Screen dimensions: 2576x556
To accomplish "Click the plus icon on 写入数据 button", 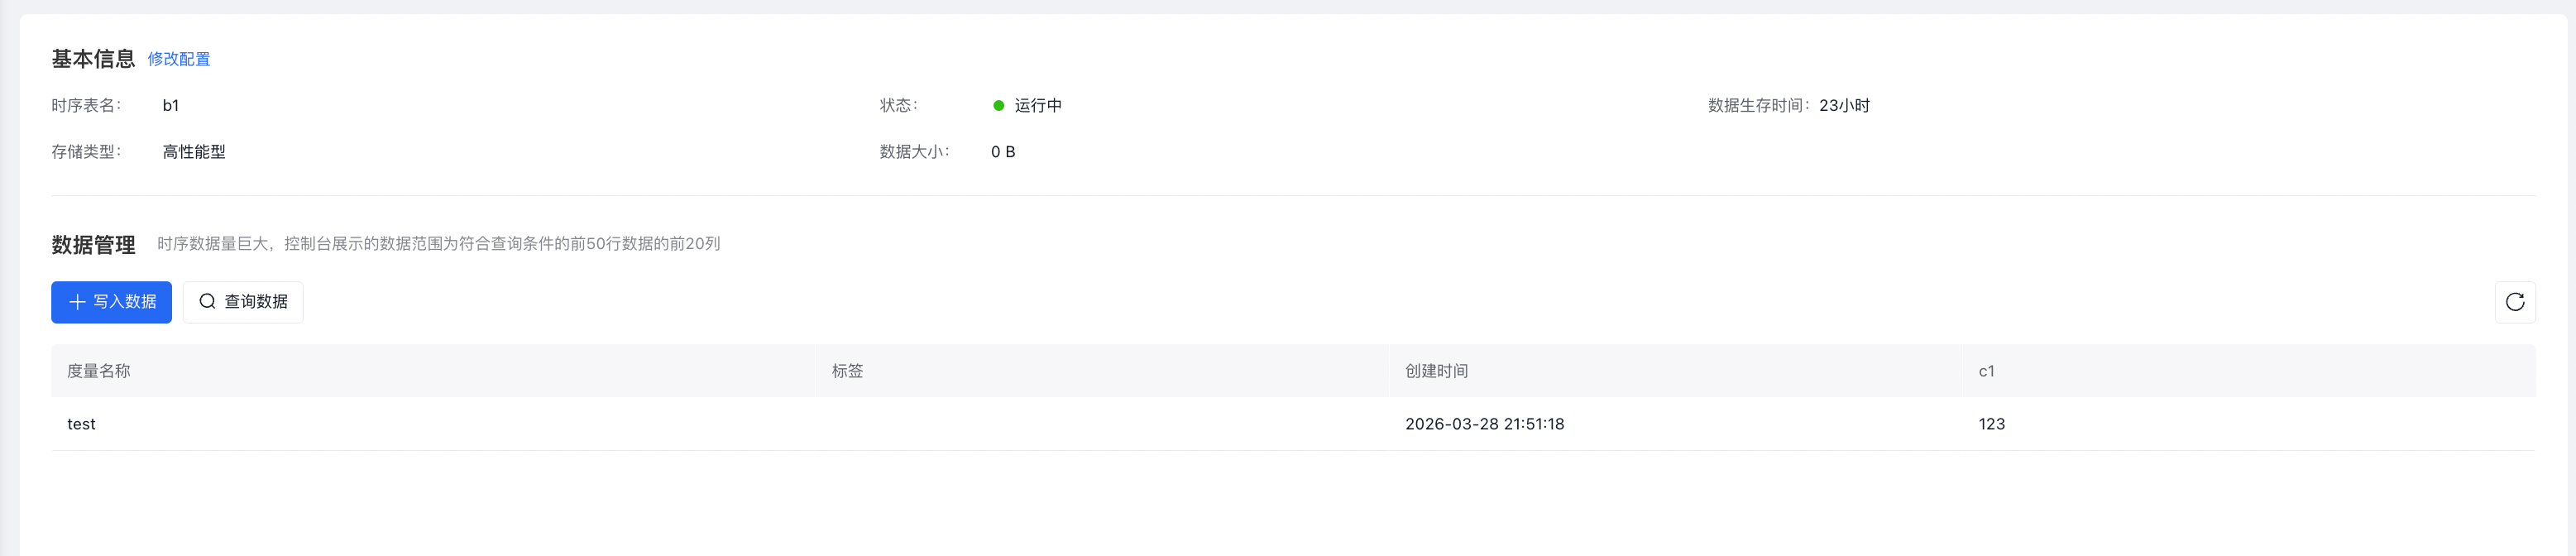I will pos(77,302).
